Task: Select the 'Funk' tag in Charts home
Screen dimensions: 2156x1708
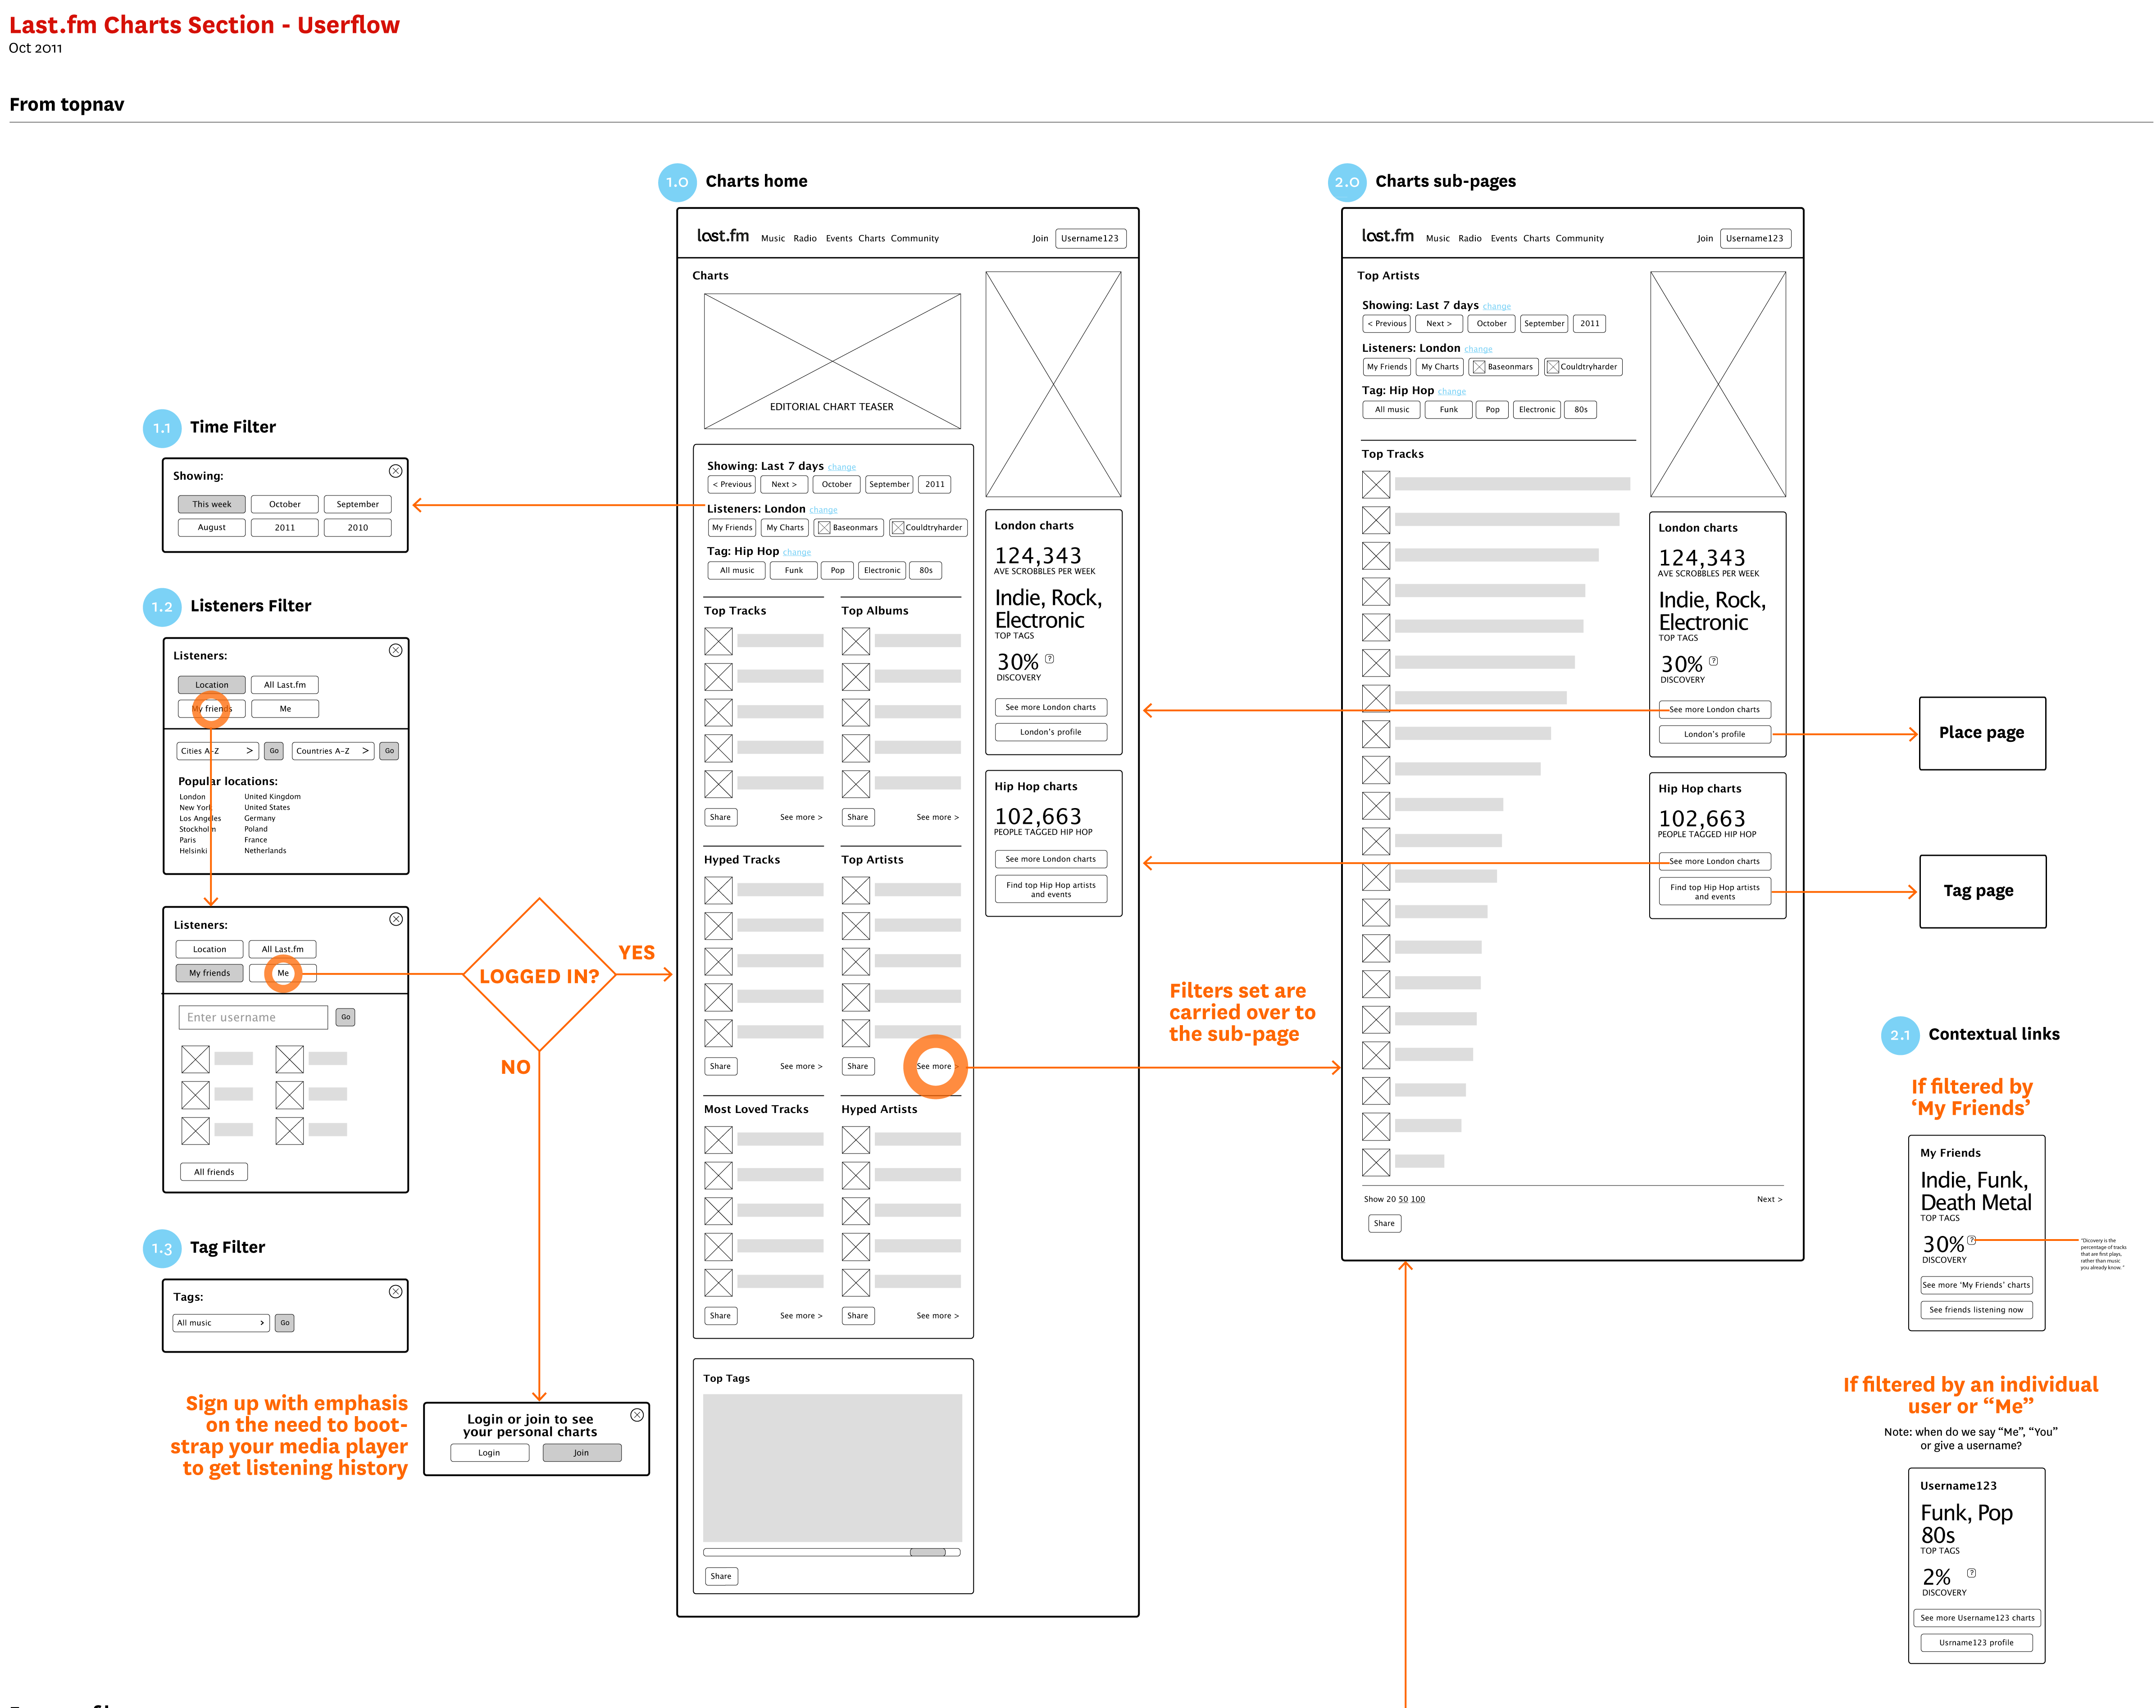Action: [x=794, y=570]
